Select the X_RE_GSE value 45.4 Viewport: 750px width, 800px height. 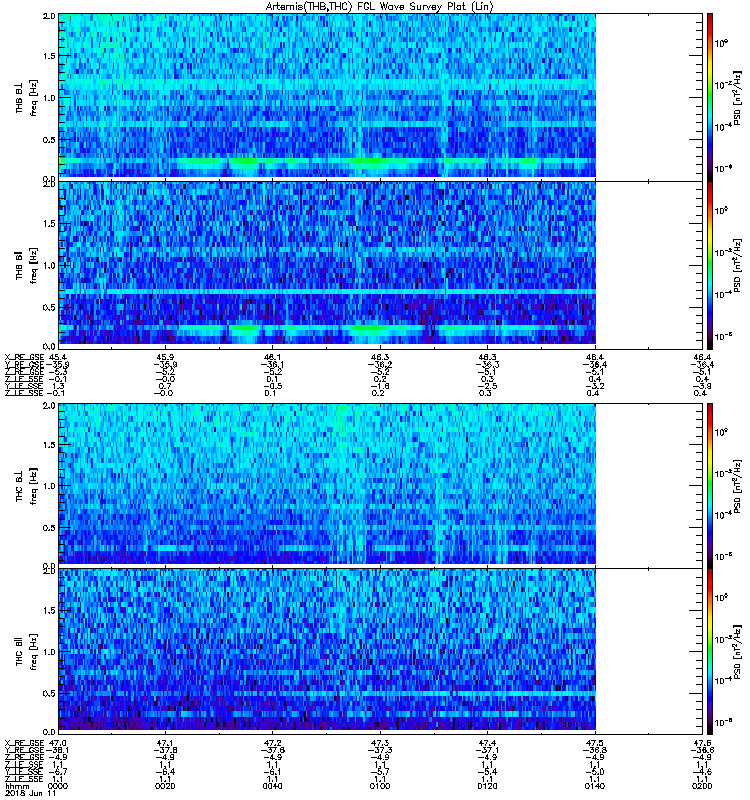click(x=58, y=357)
